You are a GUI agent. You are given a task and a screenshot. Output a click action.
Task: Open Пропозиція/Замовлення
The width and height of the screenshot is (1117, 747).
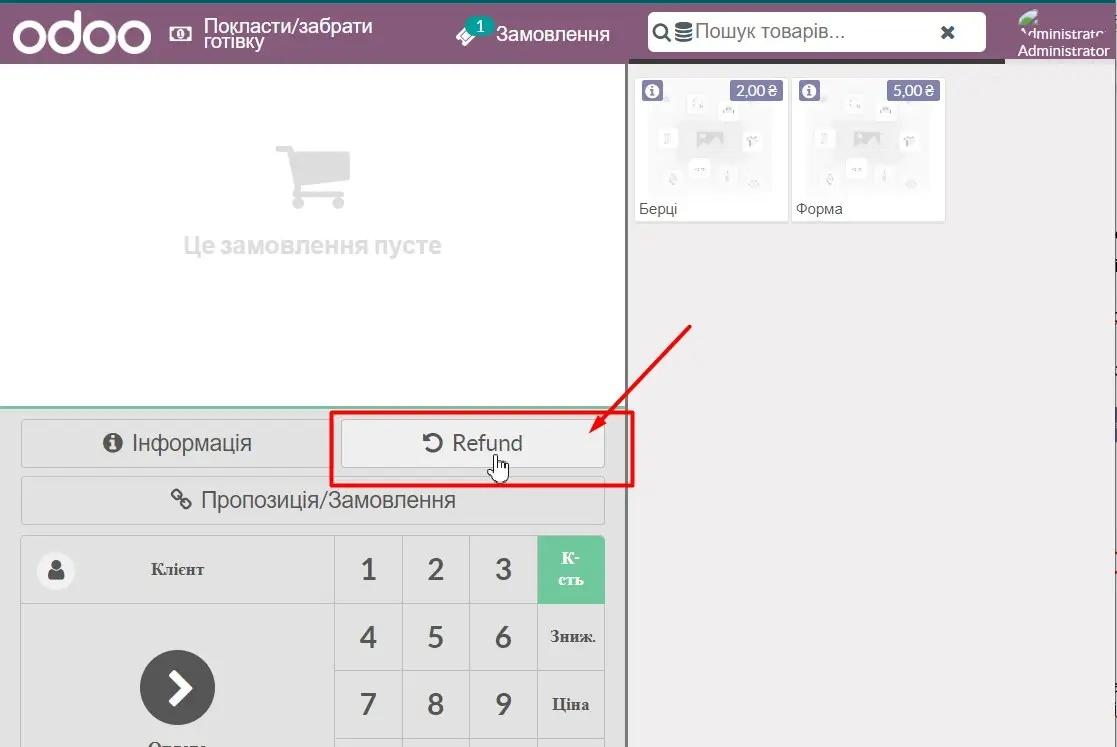[x=312, y=500]
